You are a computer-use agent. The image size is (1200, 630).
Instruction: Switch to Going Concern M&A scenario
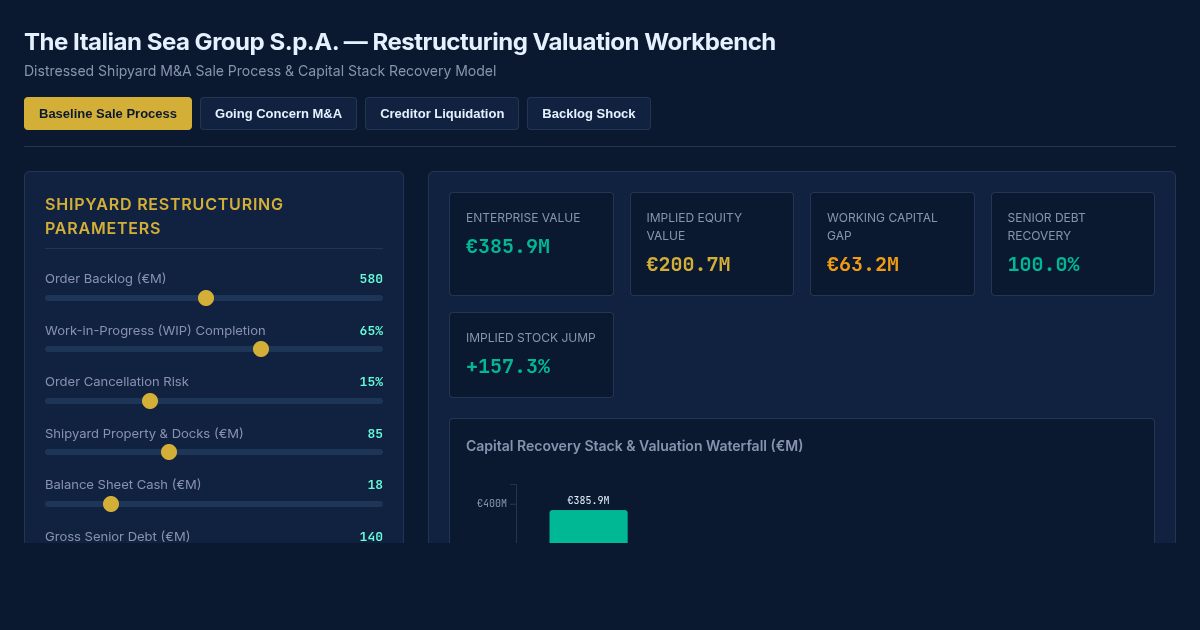pos(278,113)
